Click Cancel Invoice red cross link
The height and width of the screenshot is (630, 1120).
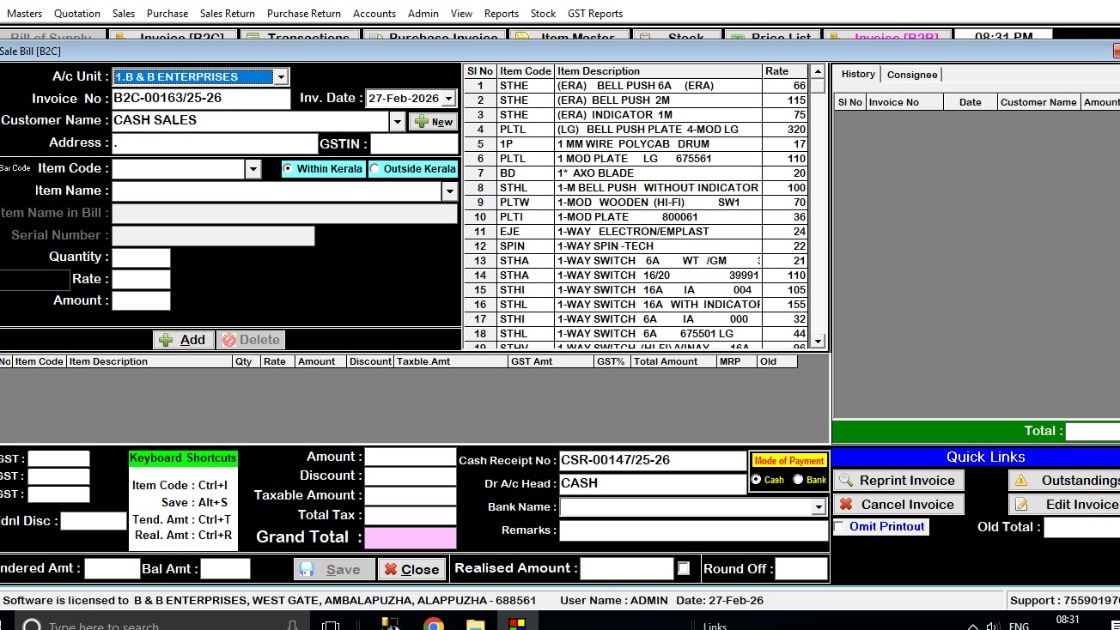896,505
